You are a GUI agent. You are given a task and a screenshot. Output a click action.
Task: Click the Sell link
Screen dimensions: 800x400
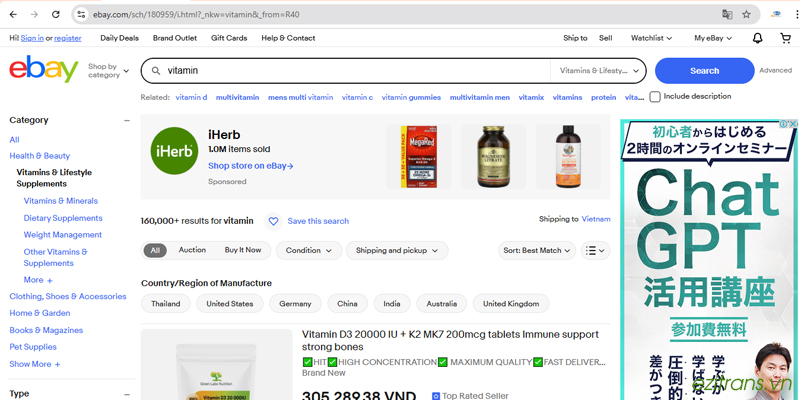coord(606,38)
